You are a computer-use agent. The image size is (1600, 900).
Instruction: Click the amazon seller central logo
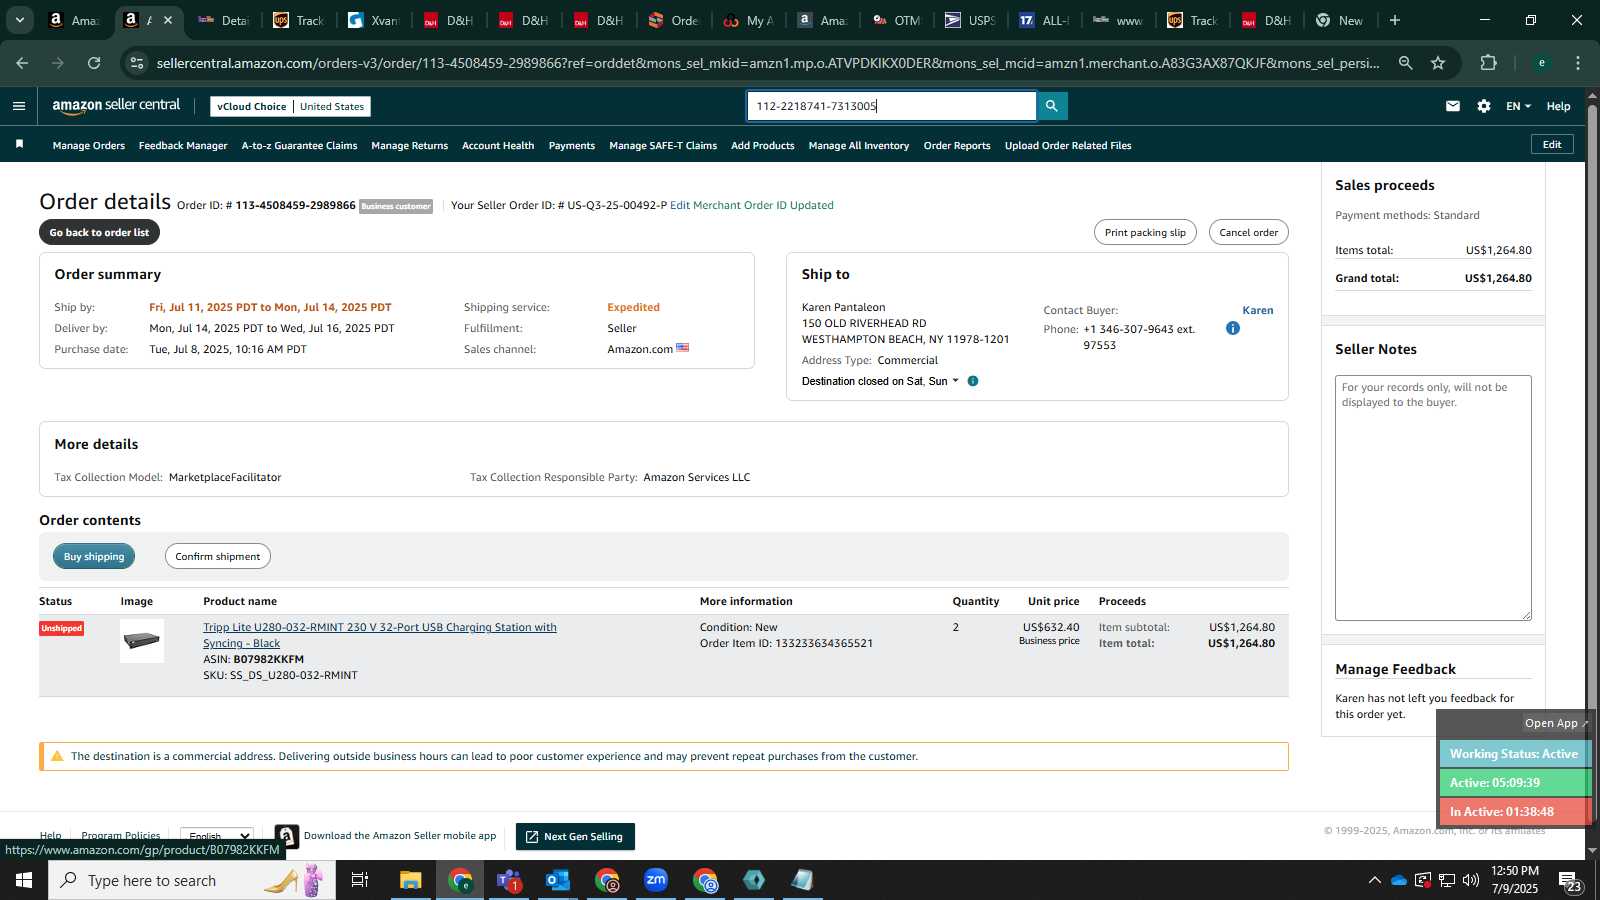[x=116, y=106]
